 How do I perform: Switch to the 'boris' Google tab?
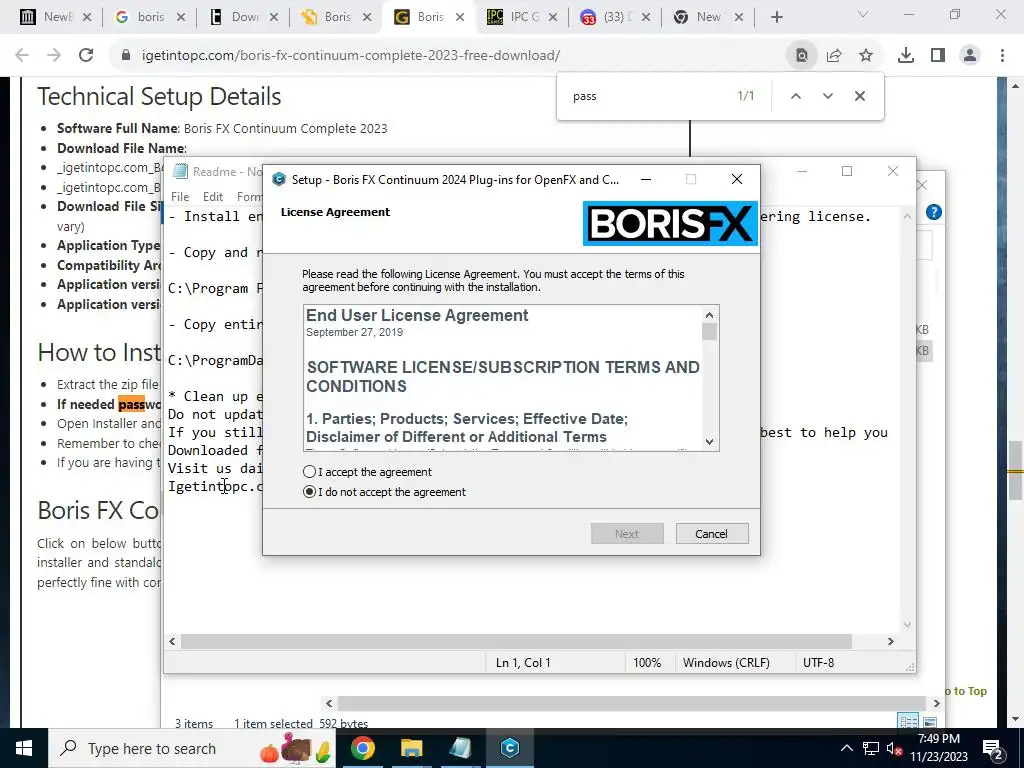click(x=150, y=17)
